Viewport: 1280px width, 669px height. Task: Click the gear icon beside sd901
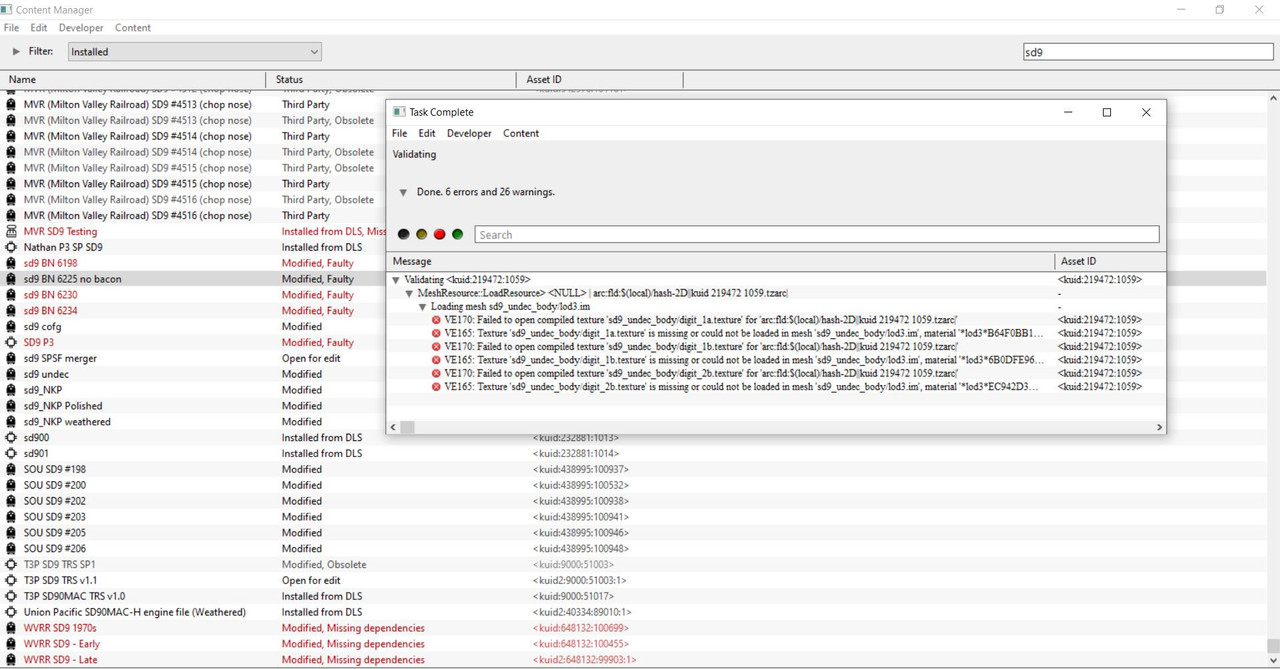pyautogui.click(x=11, y=453)
